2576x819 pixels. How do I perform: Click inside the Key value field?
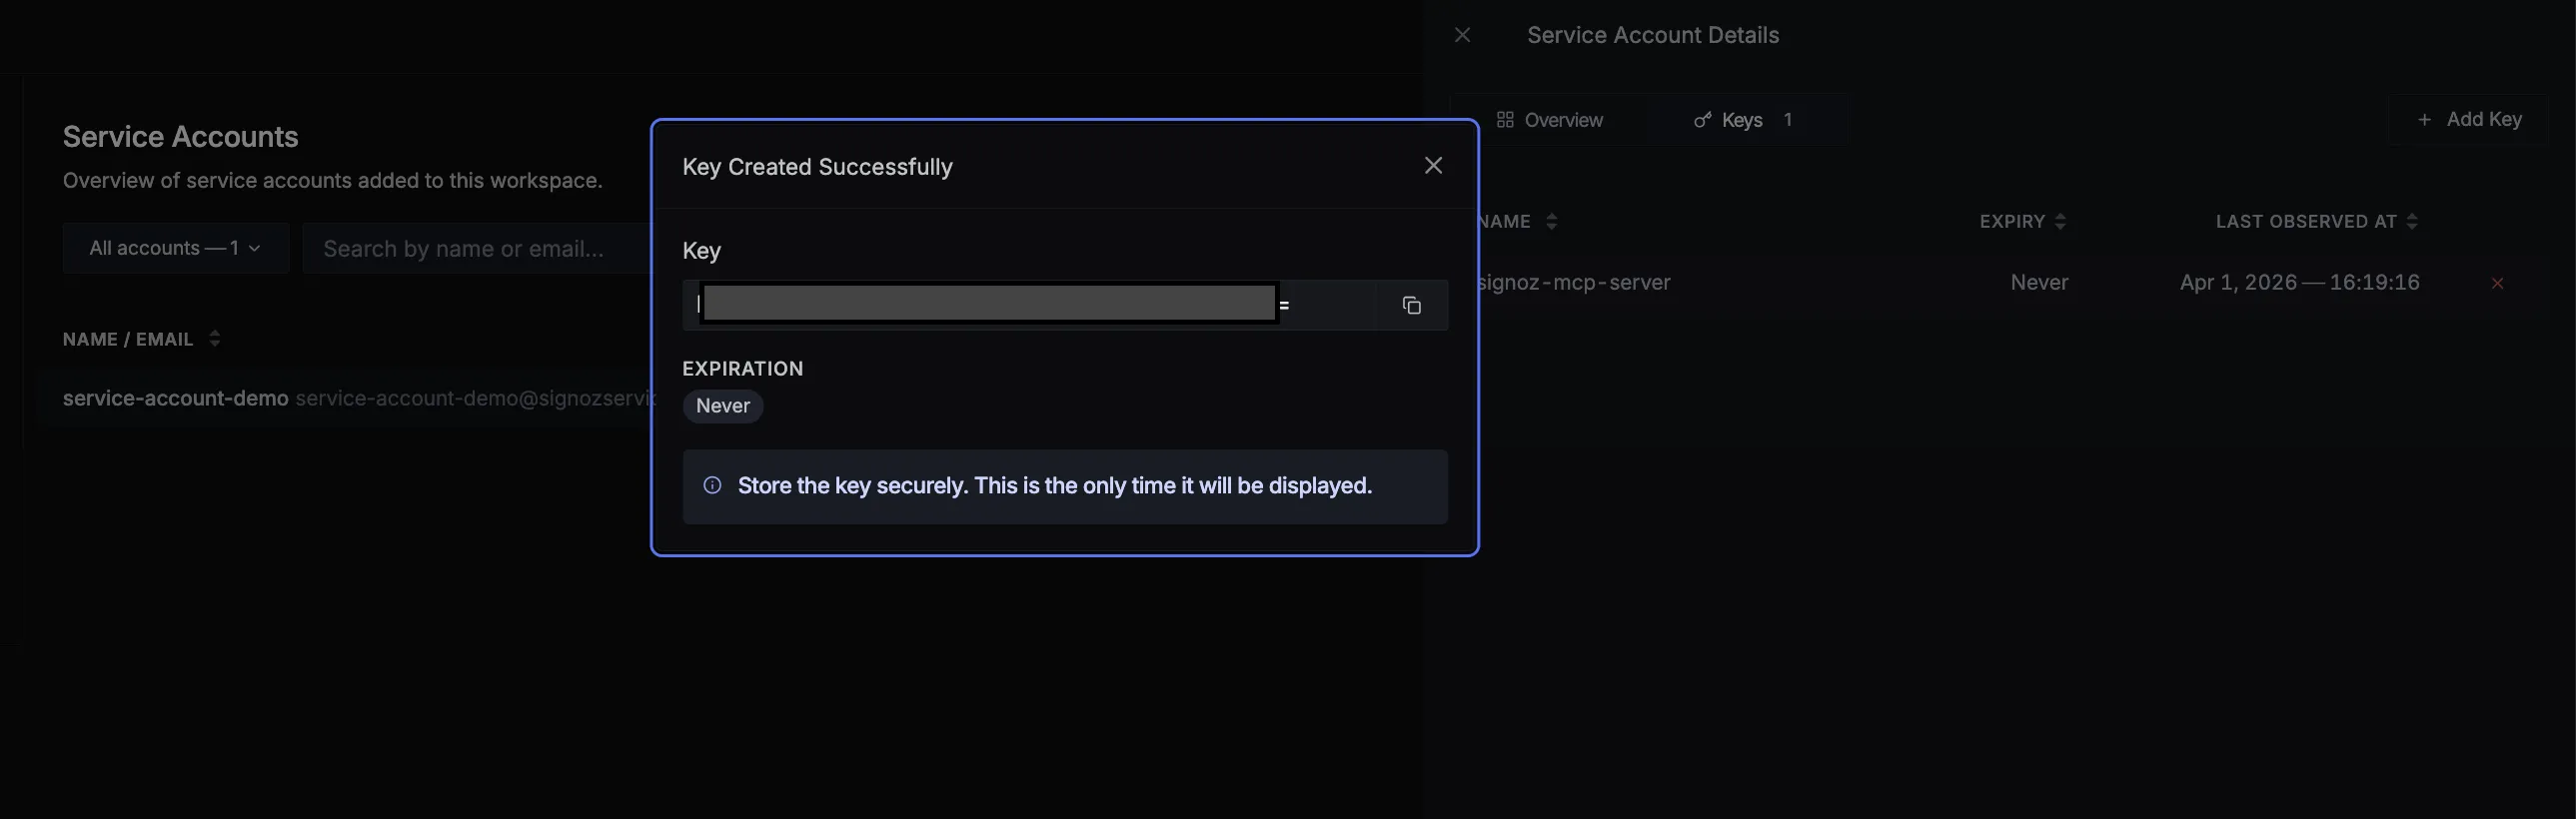pos(1030,305)
